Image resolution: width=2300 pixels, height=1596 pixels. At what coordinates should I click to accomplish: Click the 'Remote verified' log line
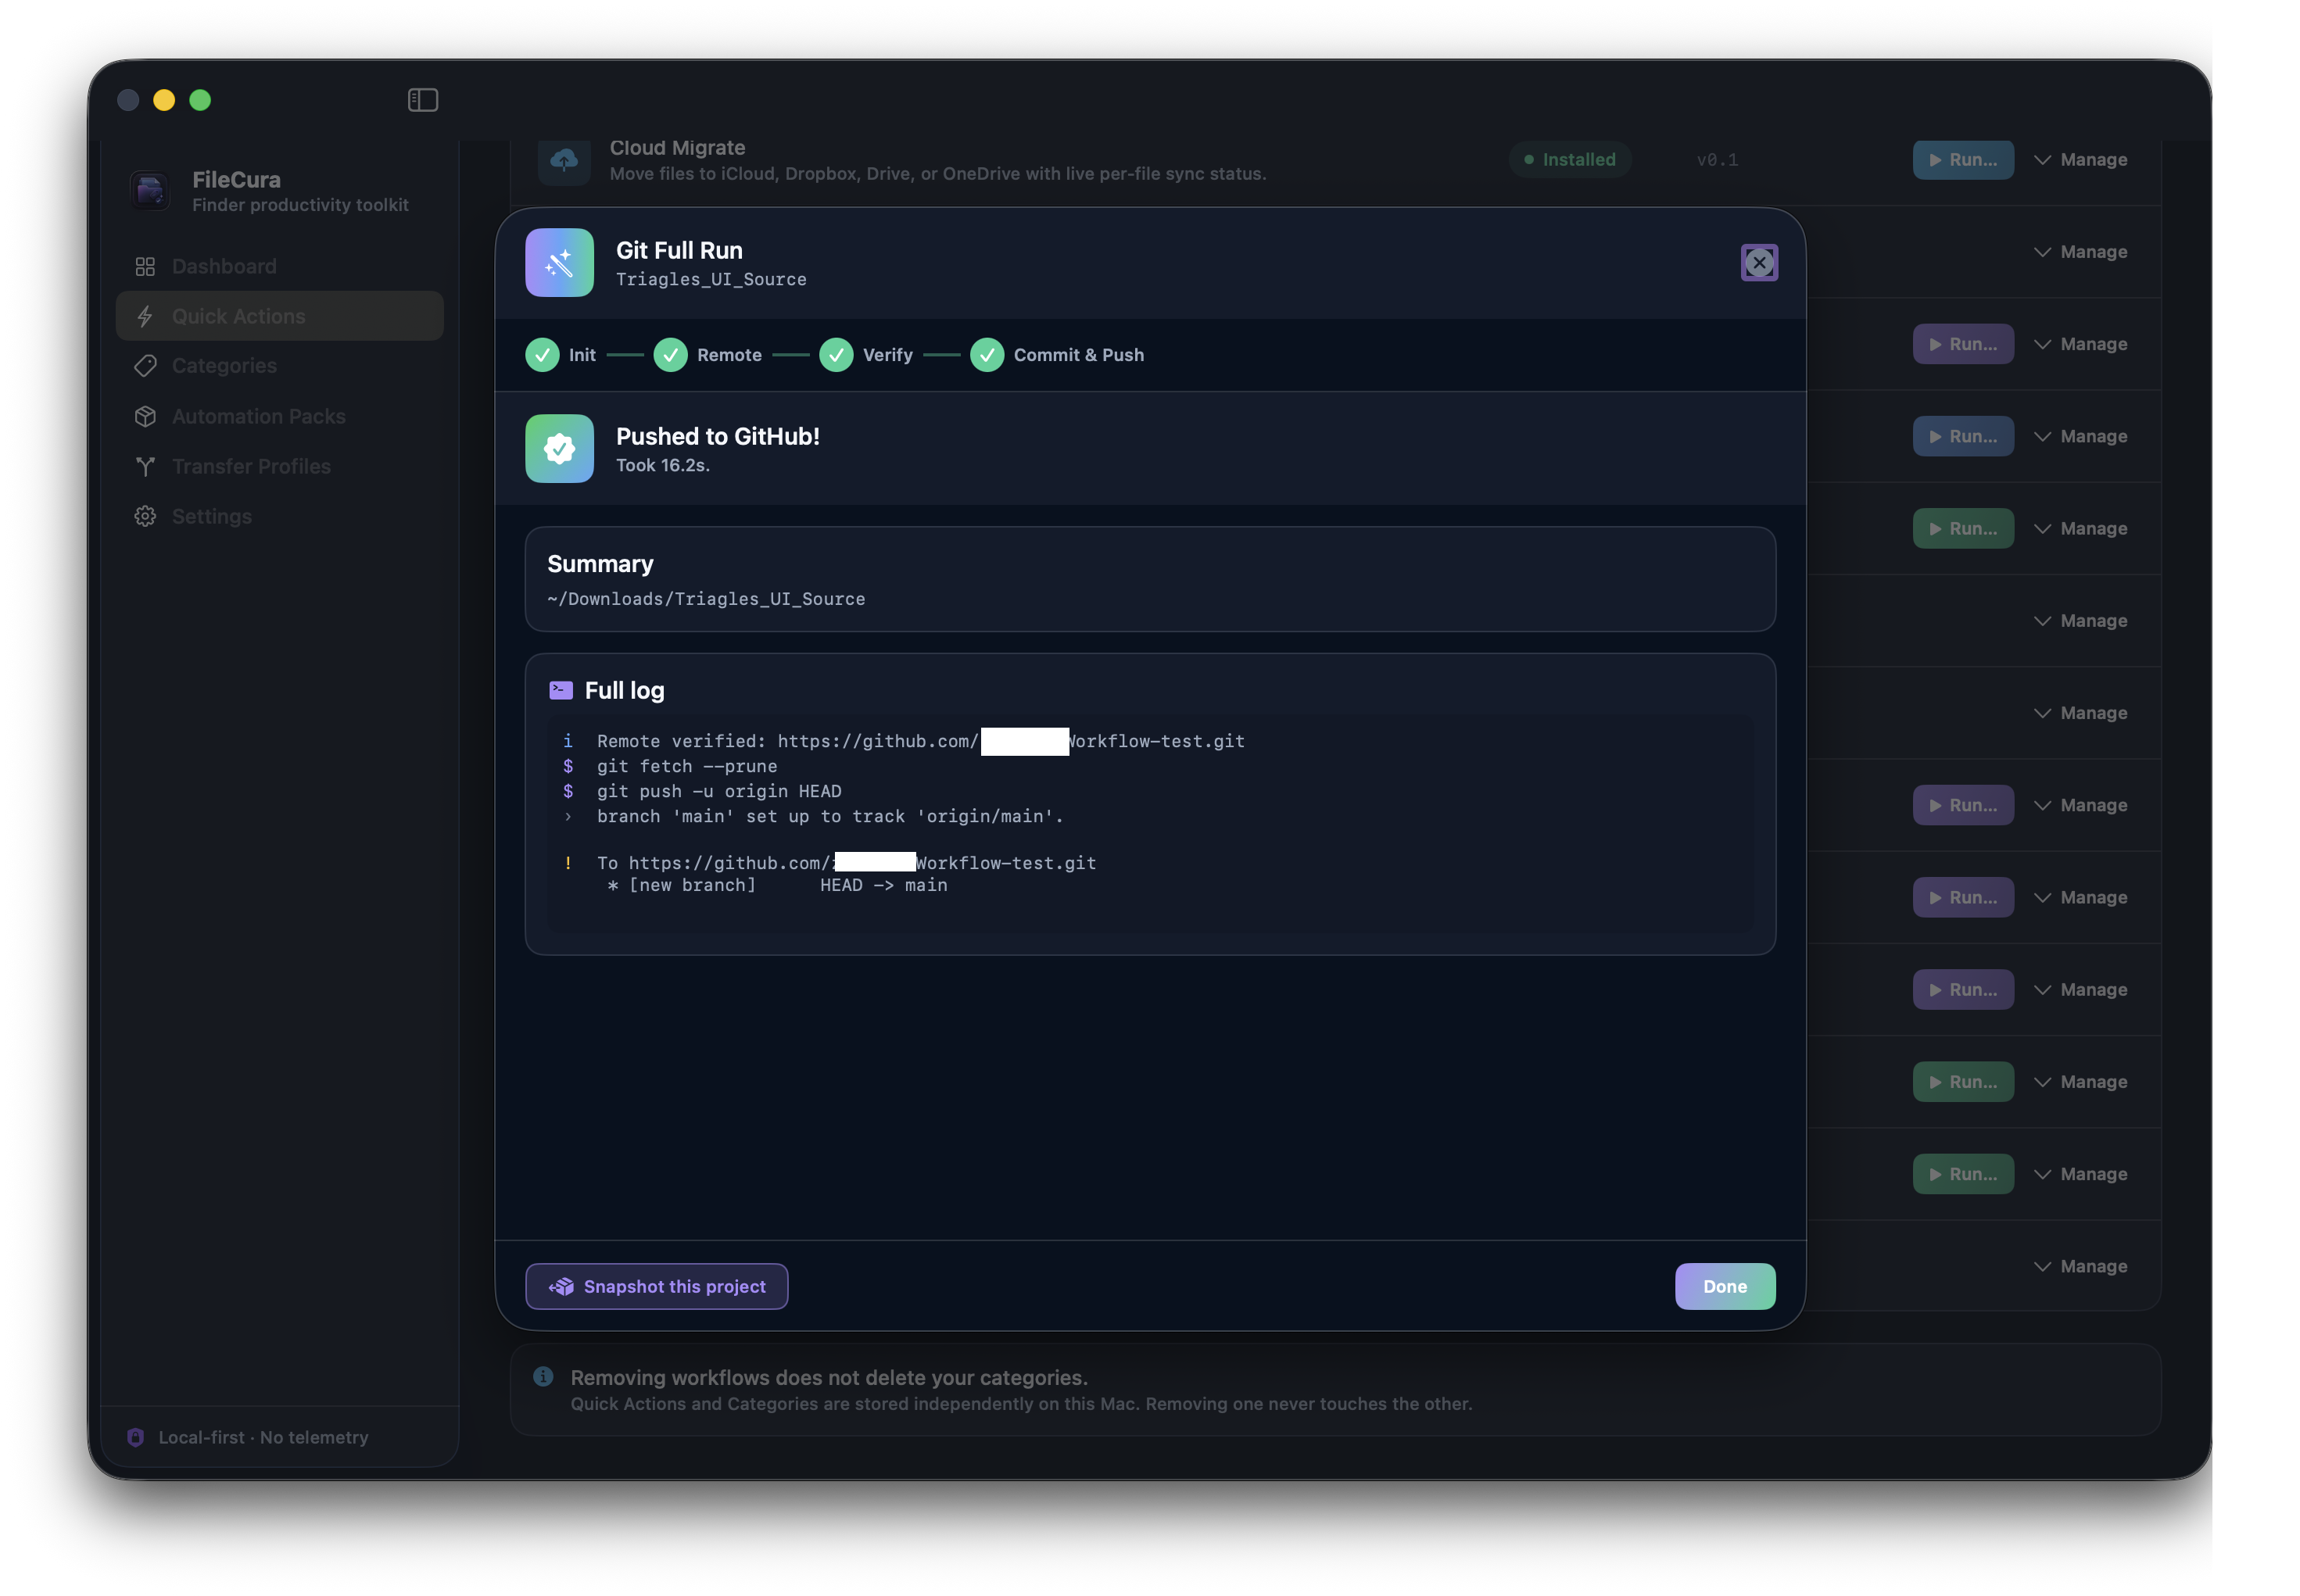click(x=920, y=741)
